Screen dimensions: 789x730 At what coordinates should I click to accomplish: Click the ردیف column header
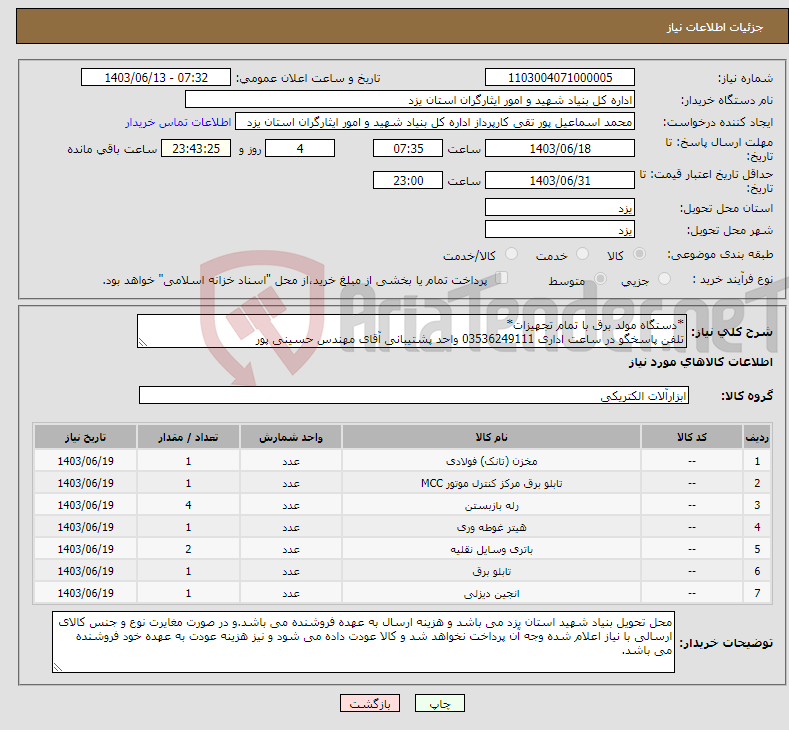[757, 437]
